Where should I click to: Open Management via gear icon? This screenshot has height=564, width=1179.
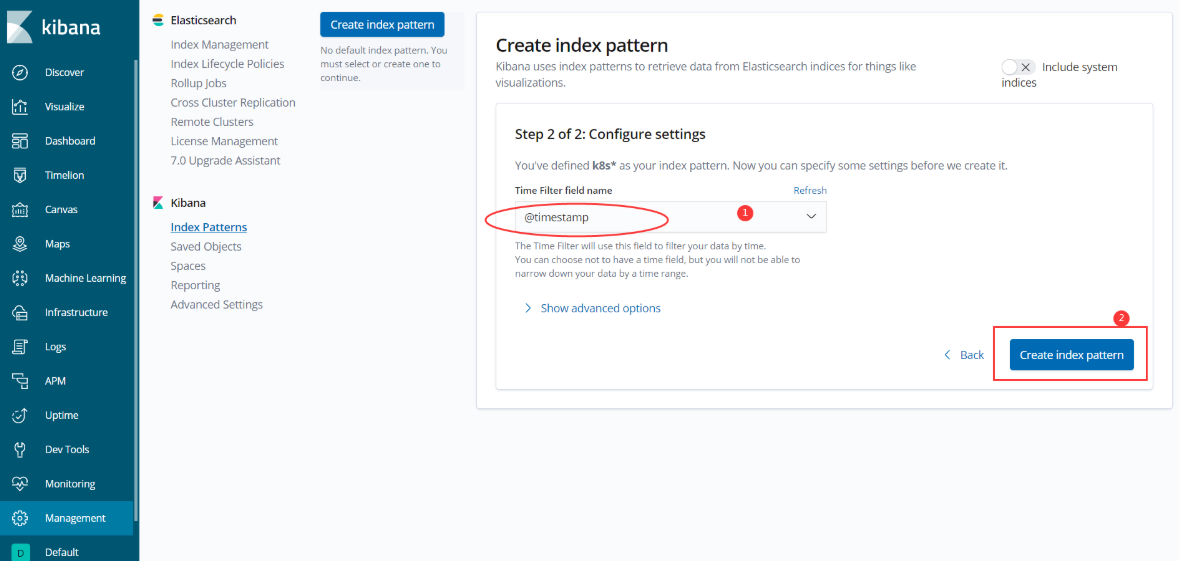20,518
